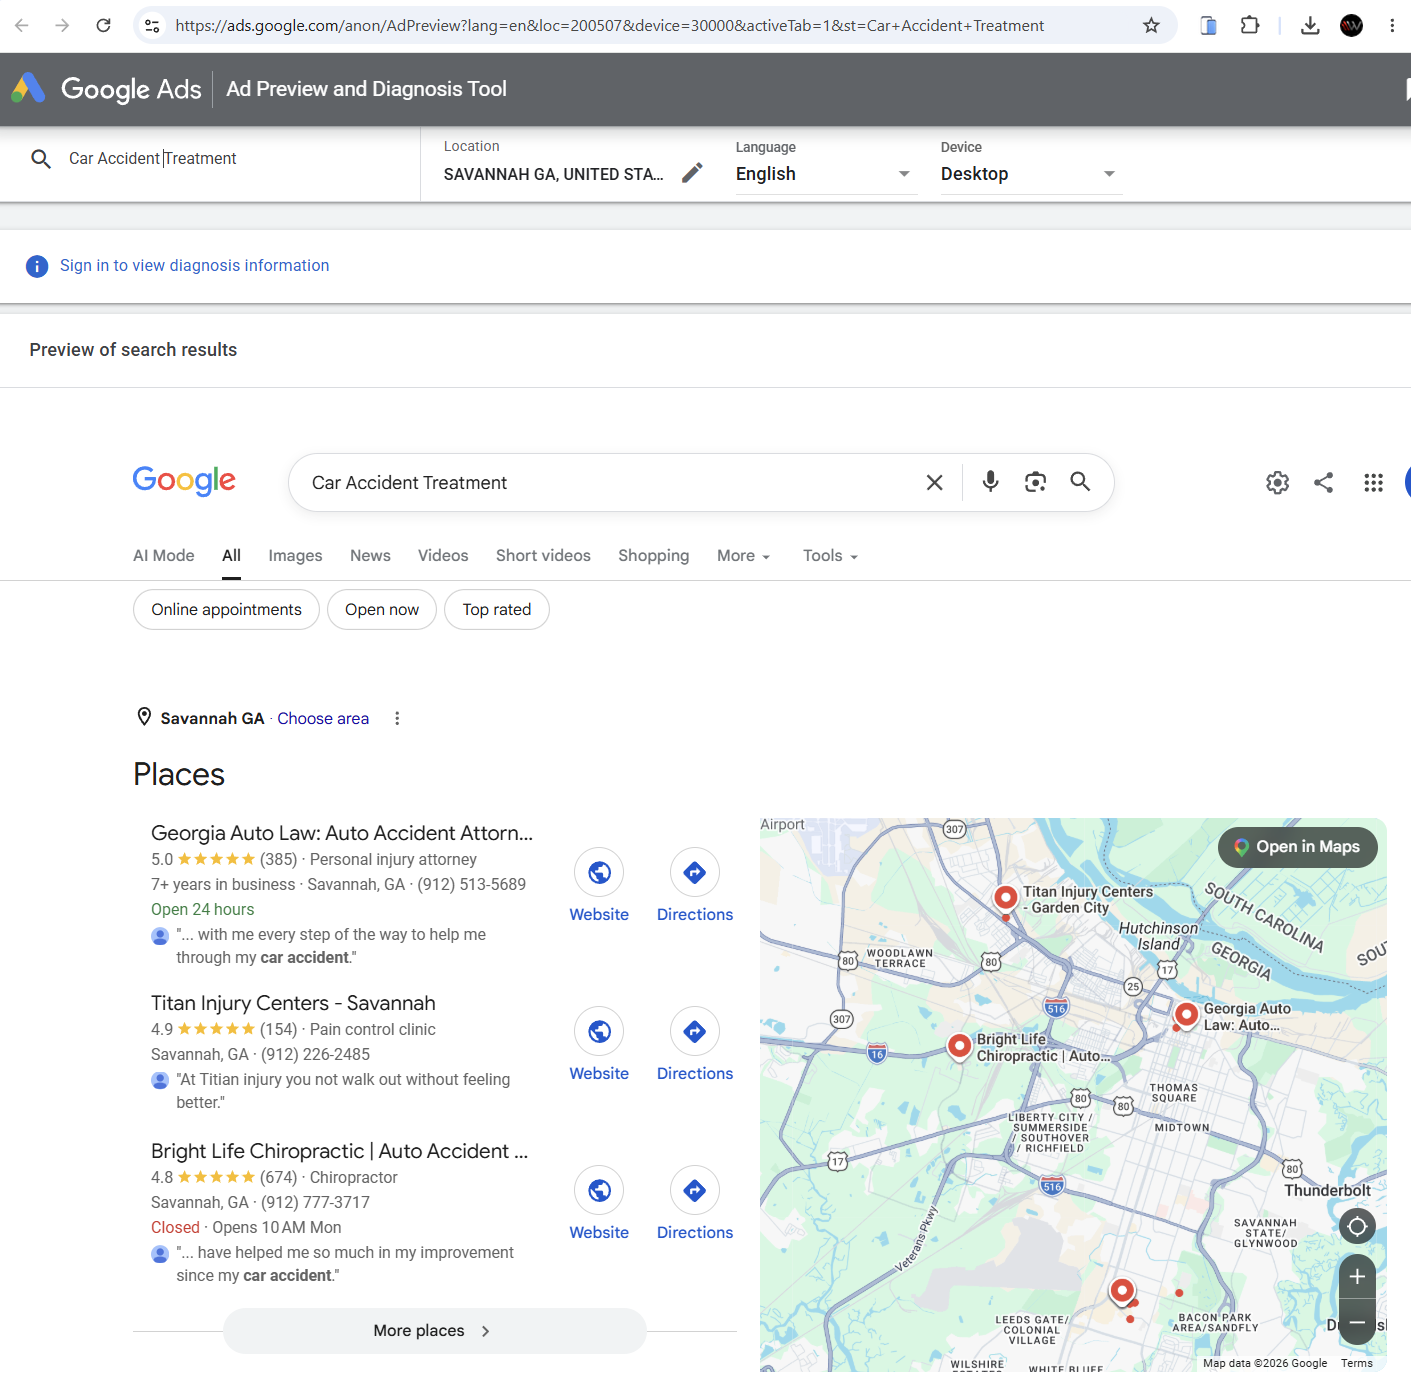Click the Google Ads logo
Viewport: 1411px width, 1380px height.
click(x=106, y=89)
